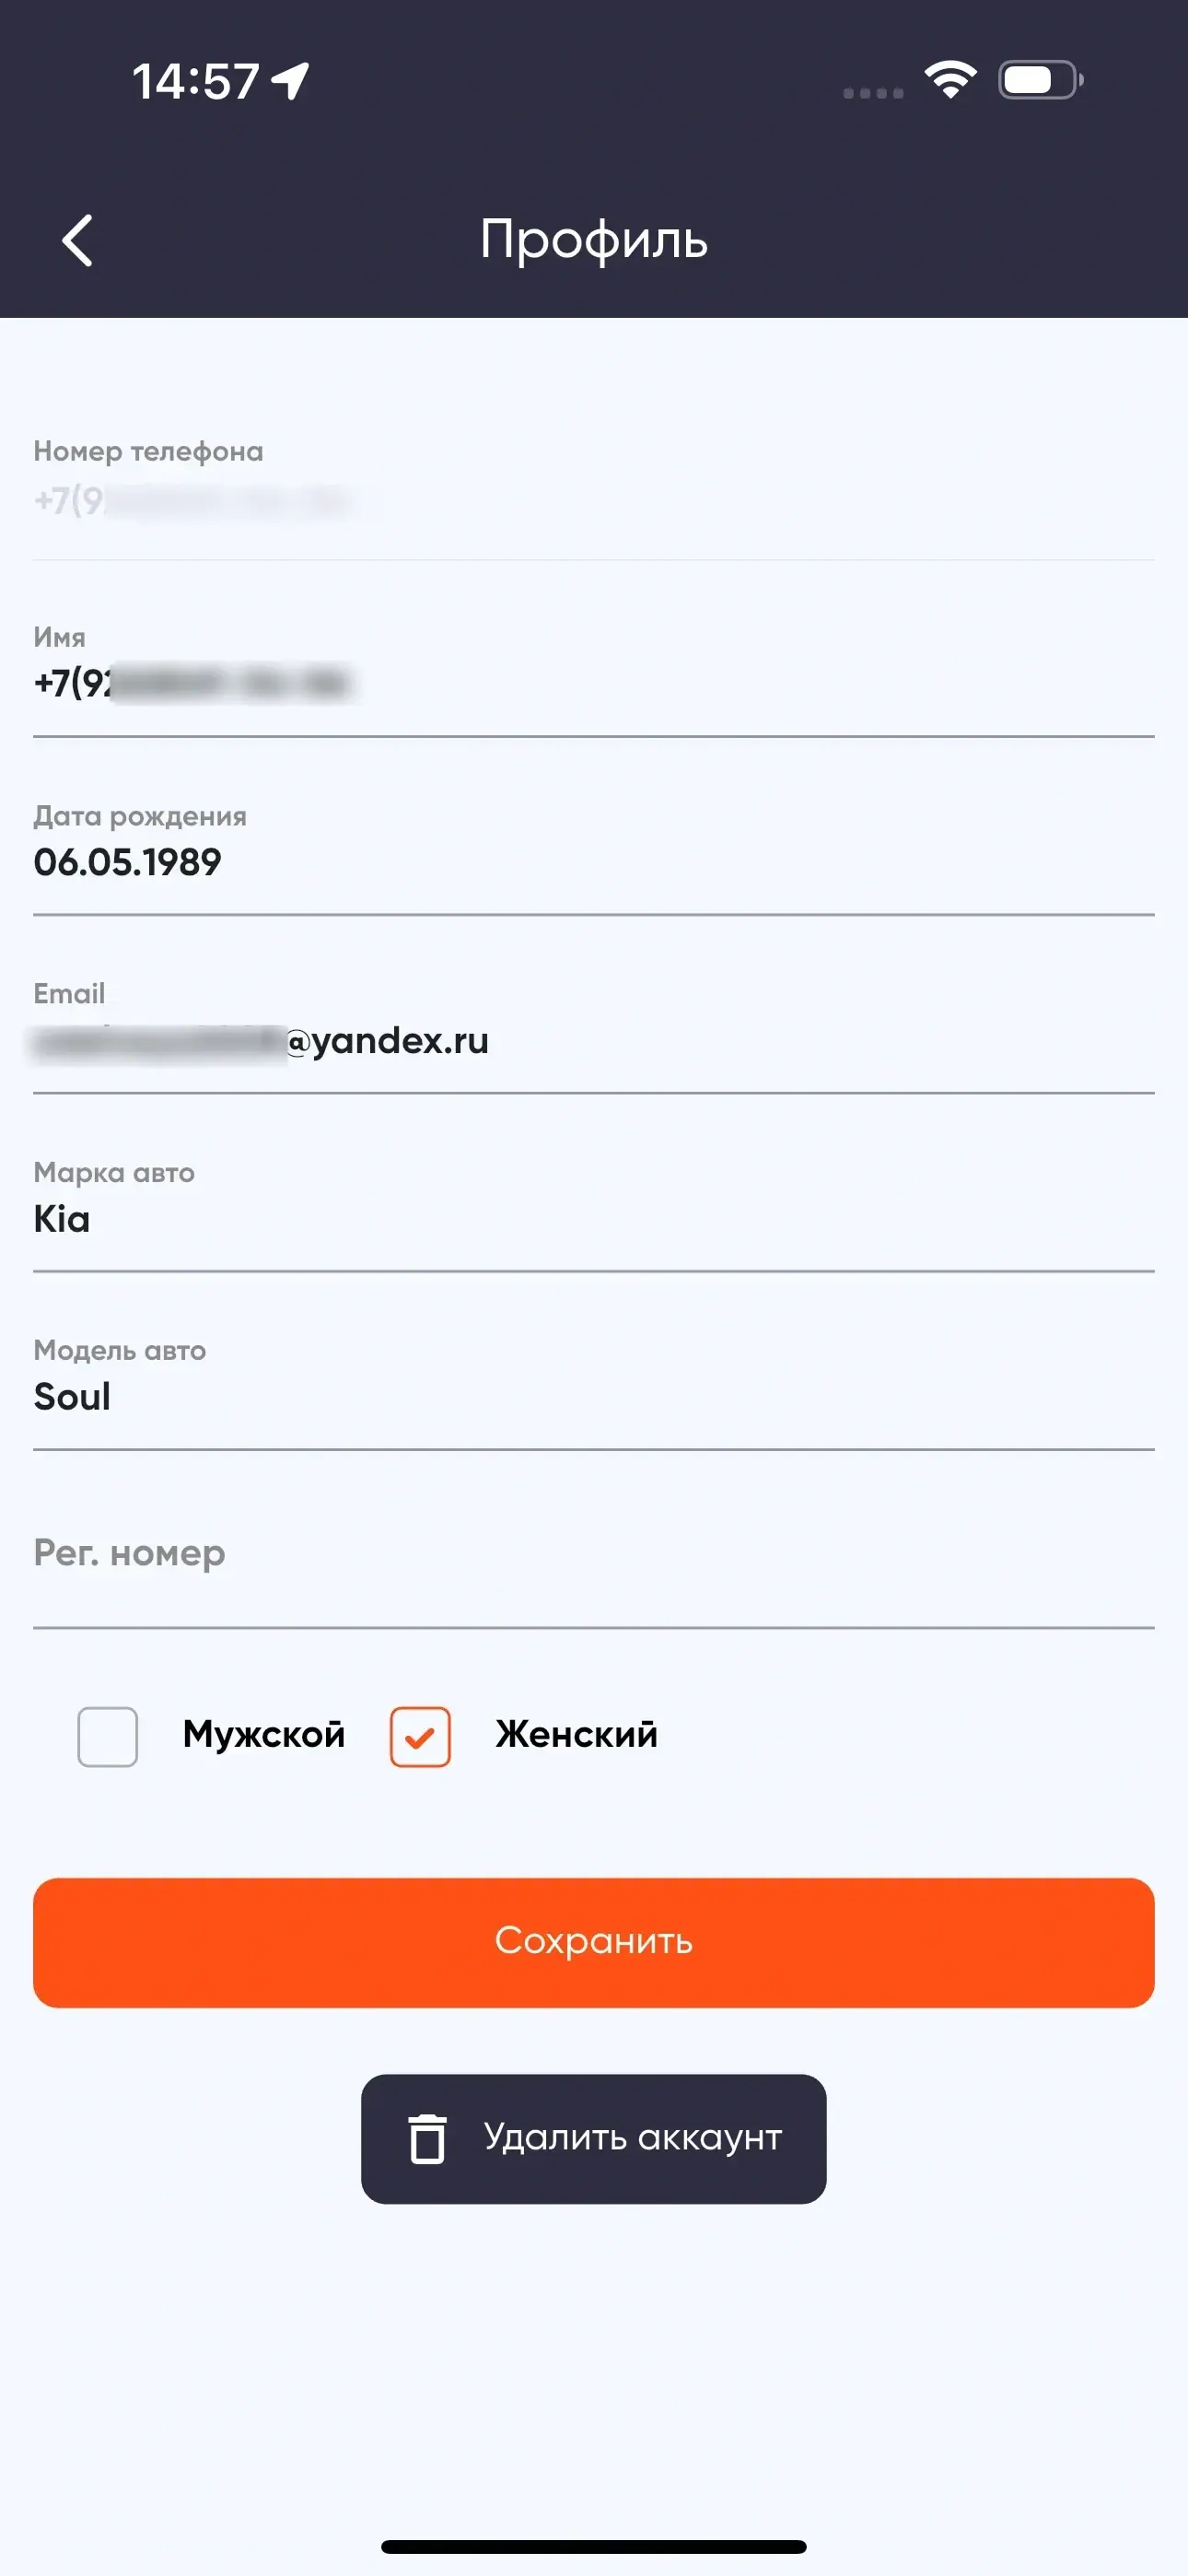Tap the battery status icon

coord(1040,80)
